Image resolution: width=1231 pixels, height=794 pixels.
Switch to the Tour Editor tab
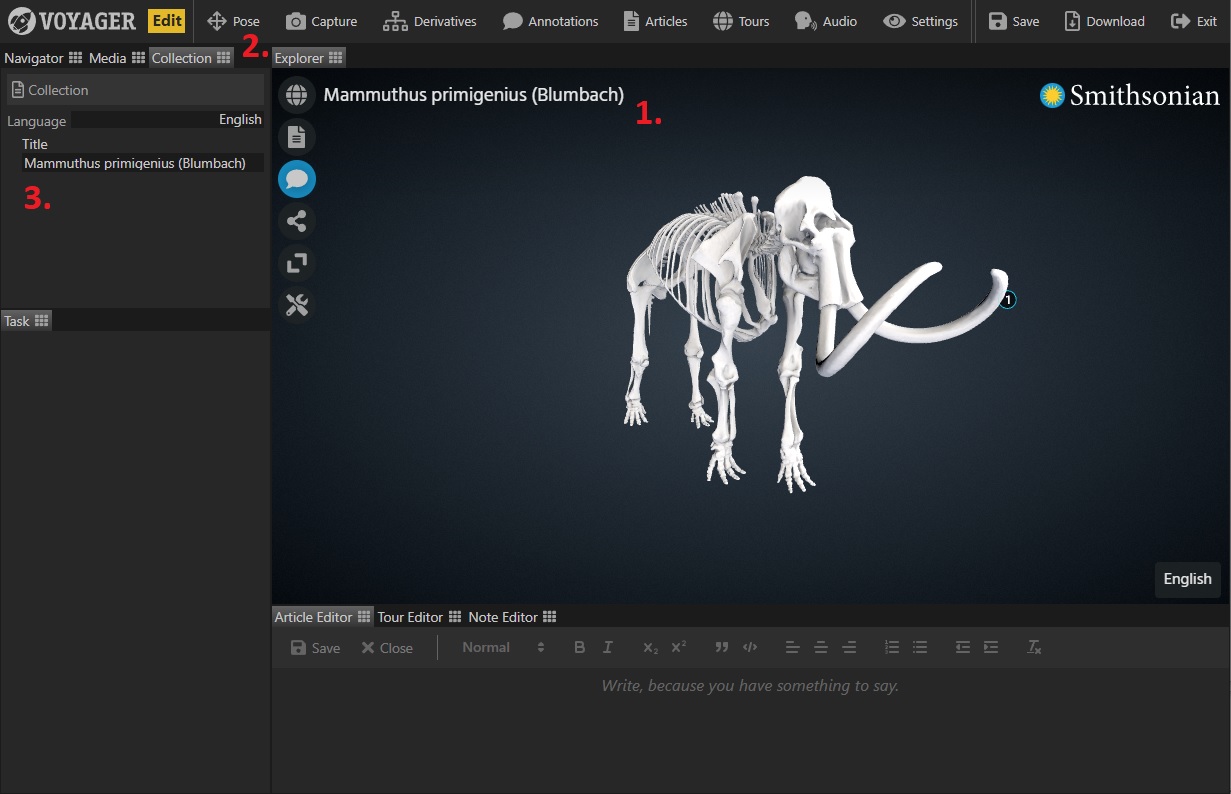(410, 617)
